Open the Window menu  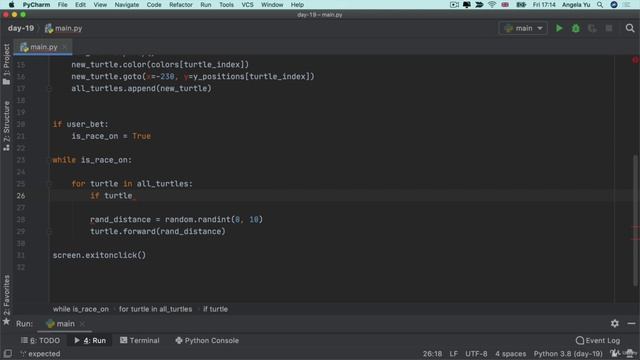(x=272, y=5)
